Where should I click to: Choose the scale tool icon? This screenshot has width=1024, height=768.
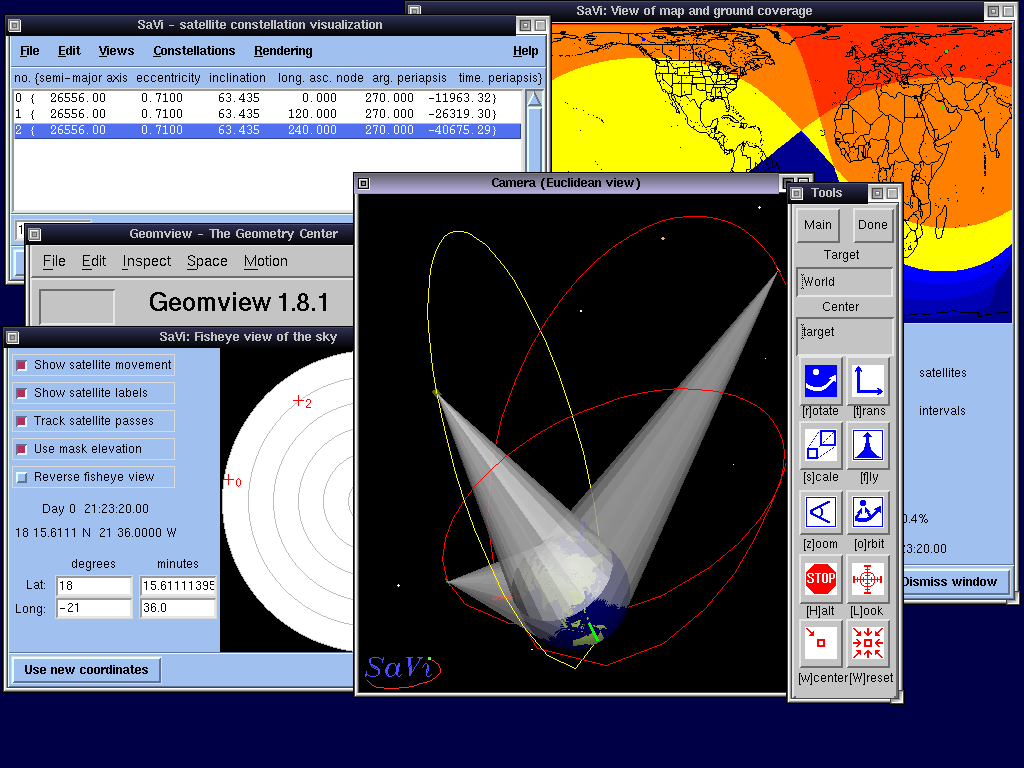click(821, 446)
